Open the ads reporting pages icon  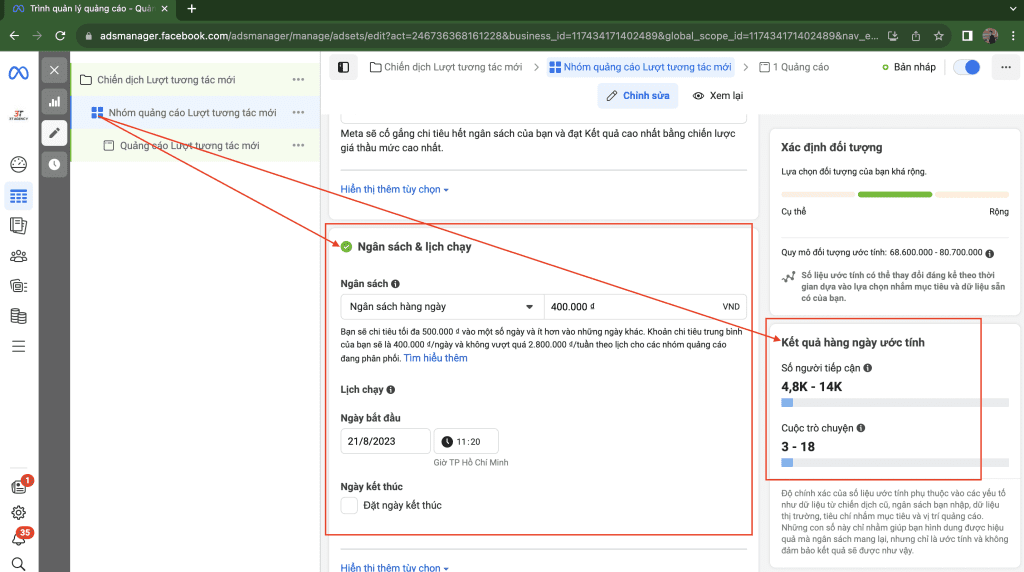tap(18, 226)
